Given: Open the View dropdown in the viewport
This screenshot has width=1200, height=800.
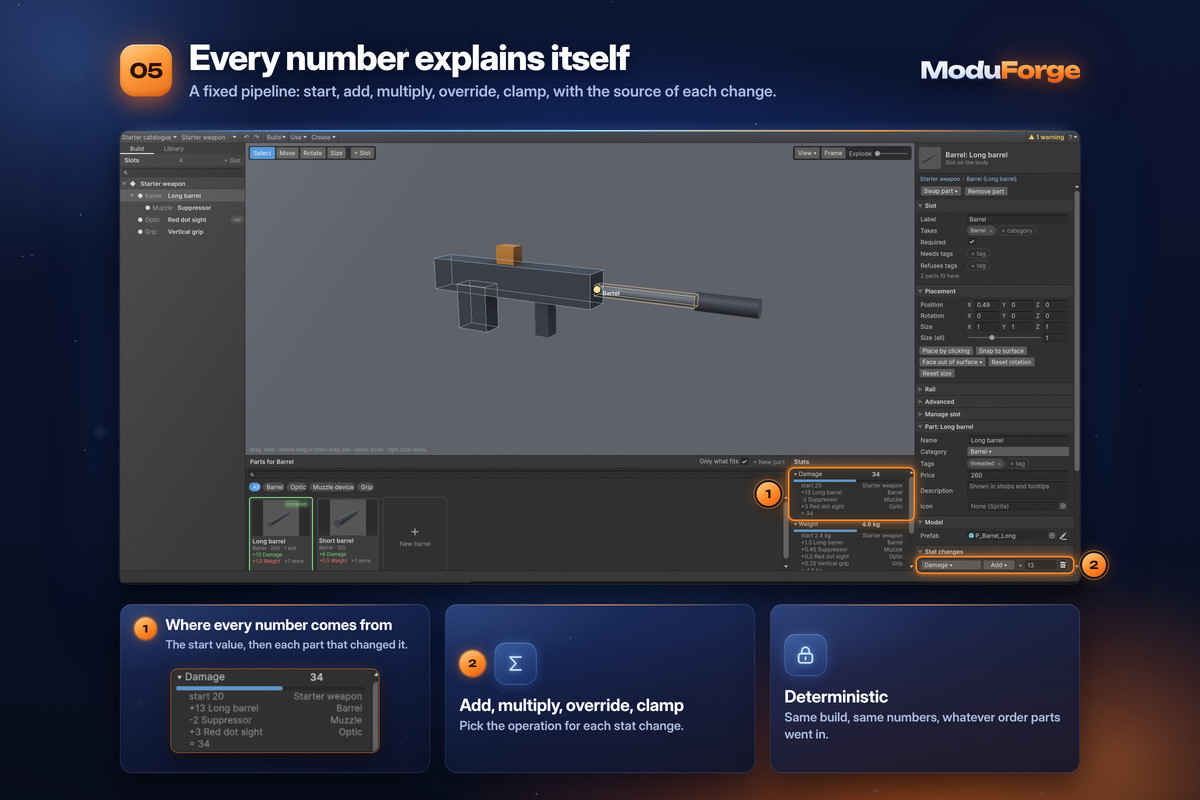Looking at the screenshot, I should pos(806,153).
